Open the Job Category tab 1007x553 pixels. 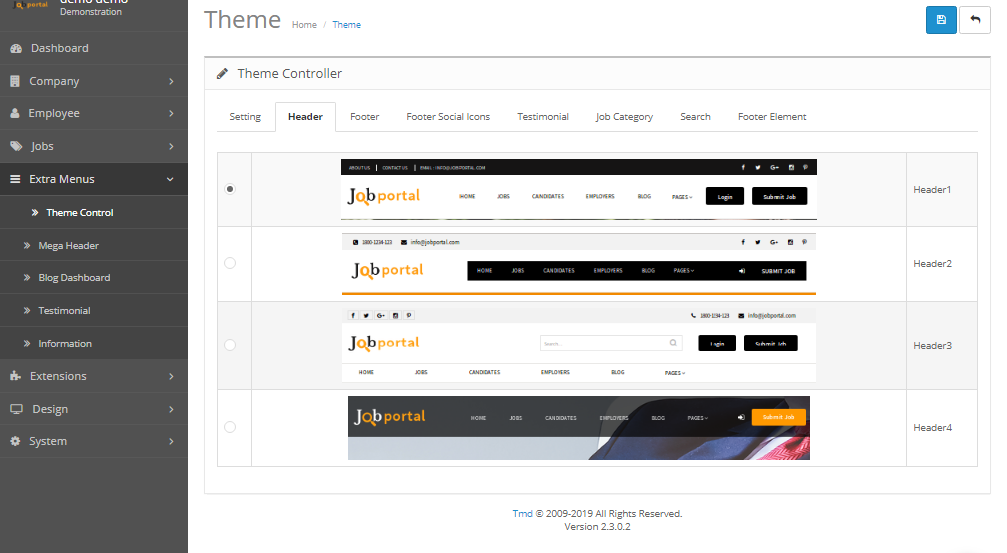[x=624, y=117]
